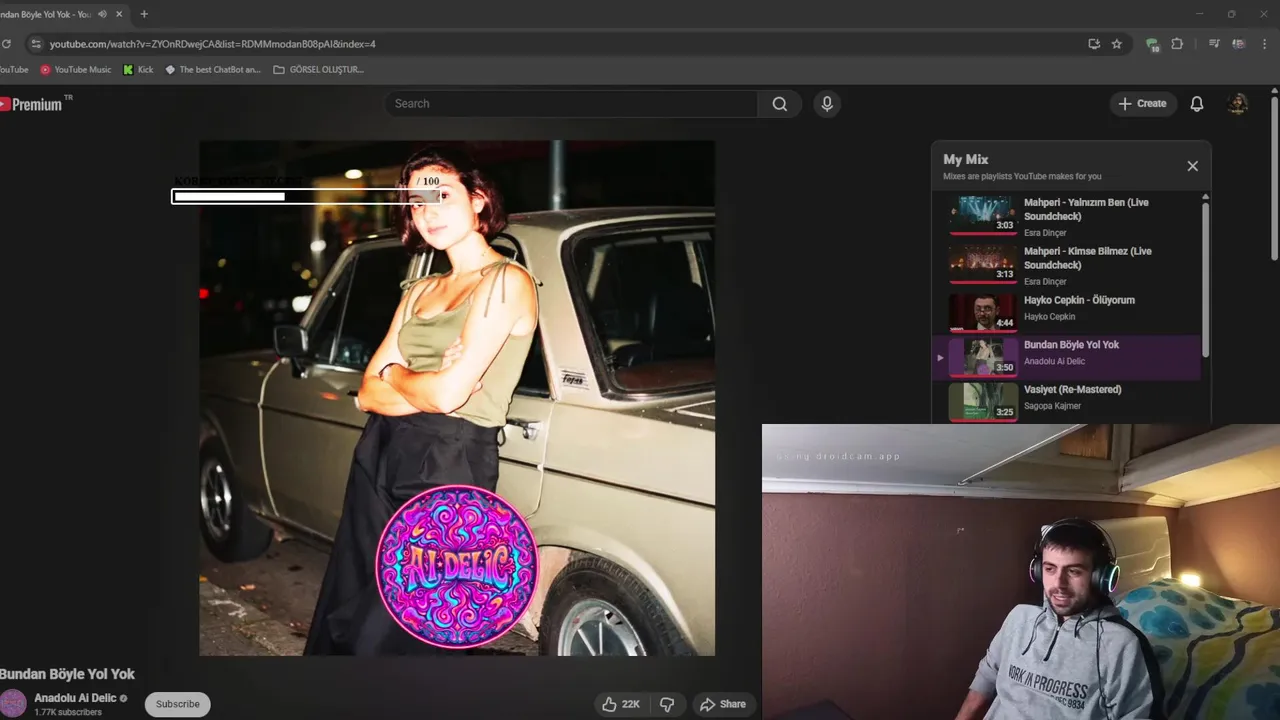Screen dimensions: 1280x720
Task: Click the Yalnızım Ben 3:03 thumbnail
Action: tap(982, 215)
